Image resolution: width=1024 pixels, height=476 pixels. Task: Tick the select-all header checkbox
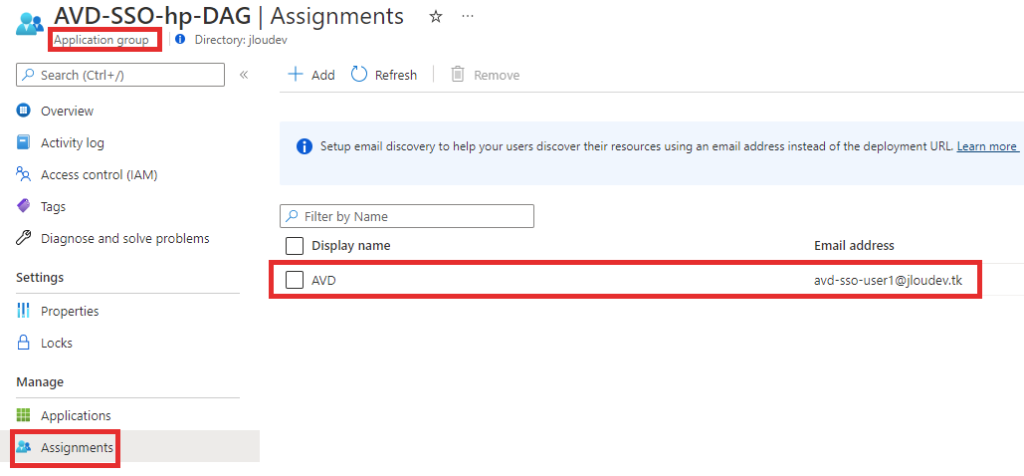pos(295,246)
